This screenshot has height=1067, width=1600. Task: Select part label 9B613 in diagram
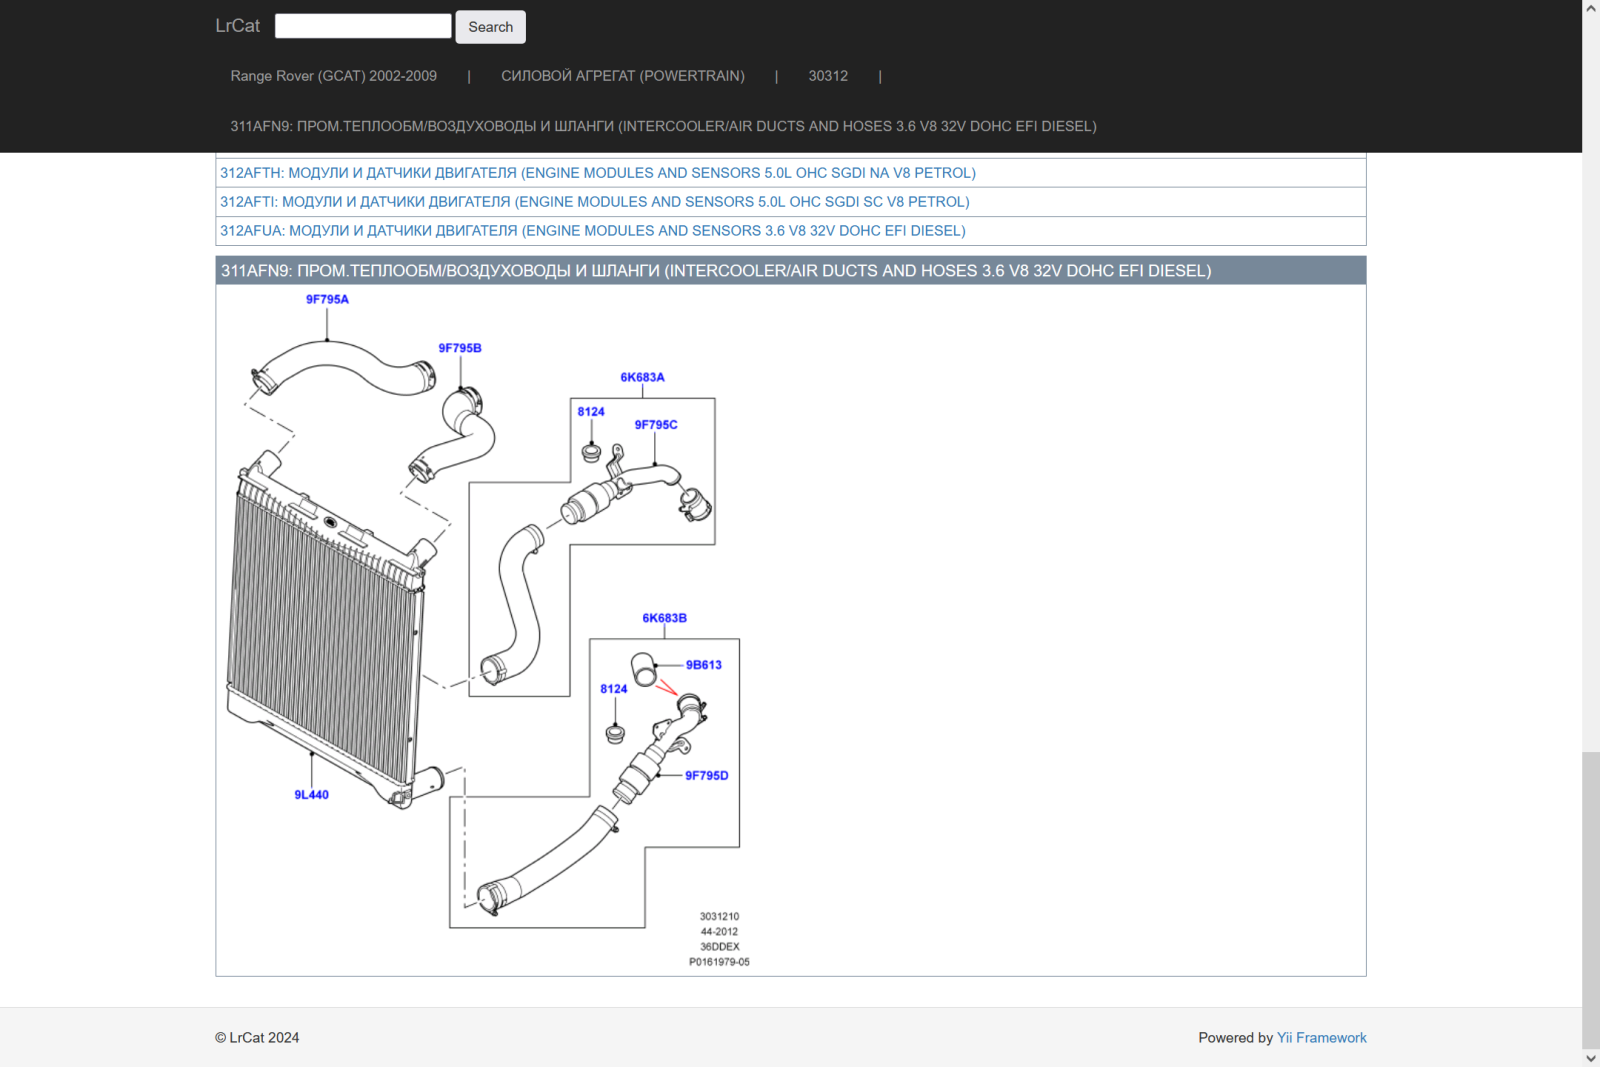tap(704, 665)
